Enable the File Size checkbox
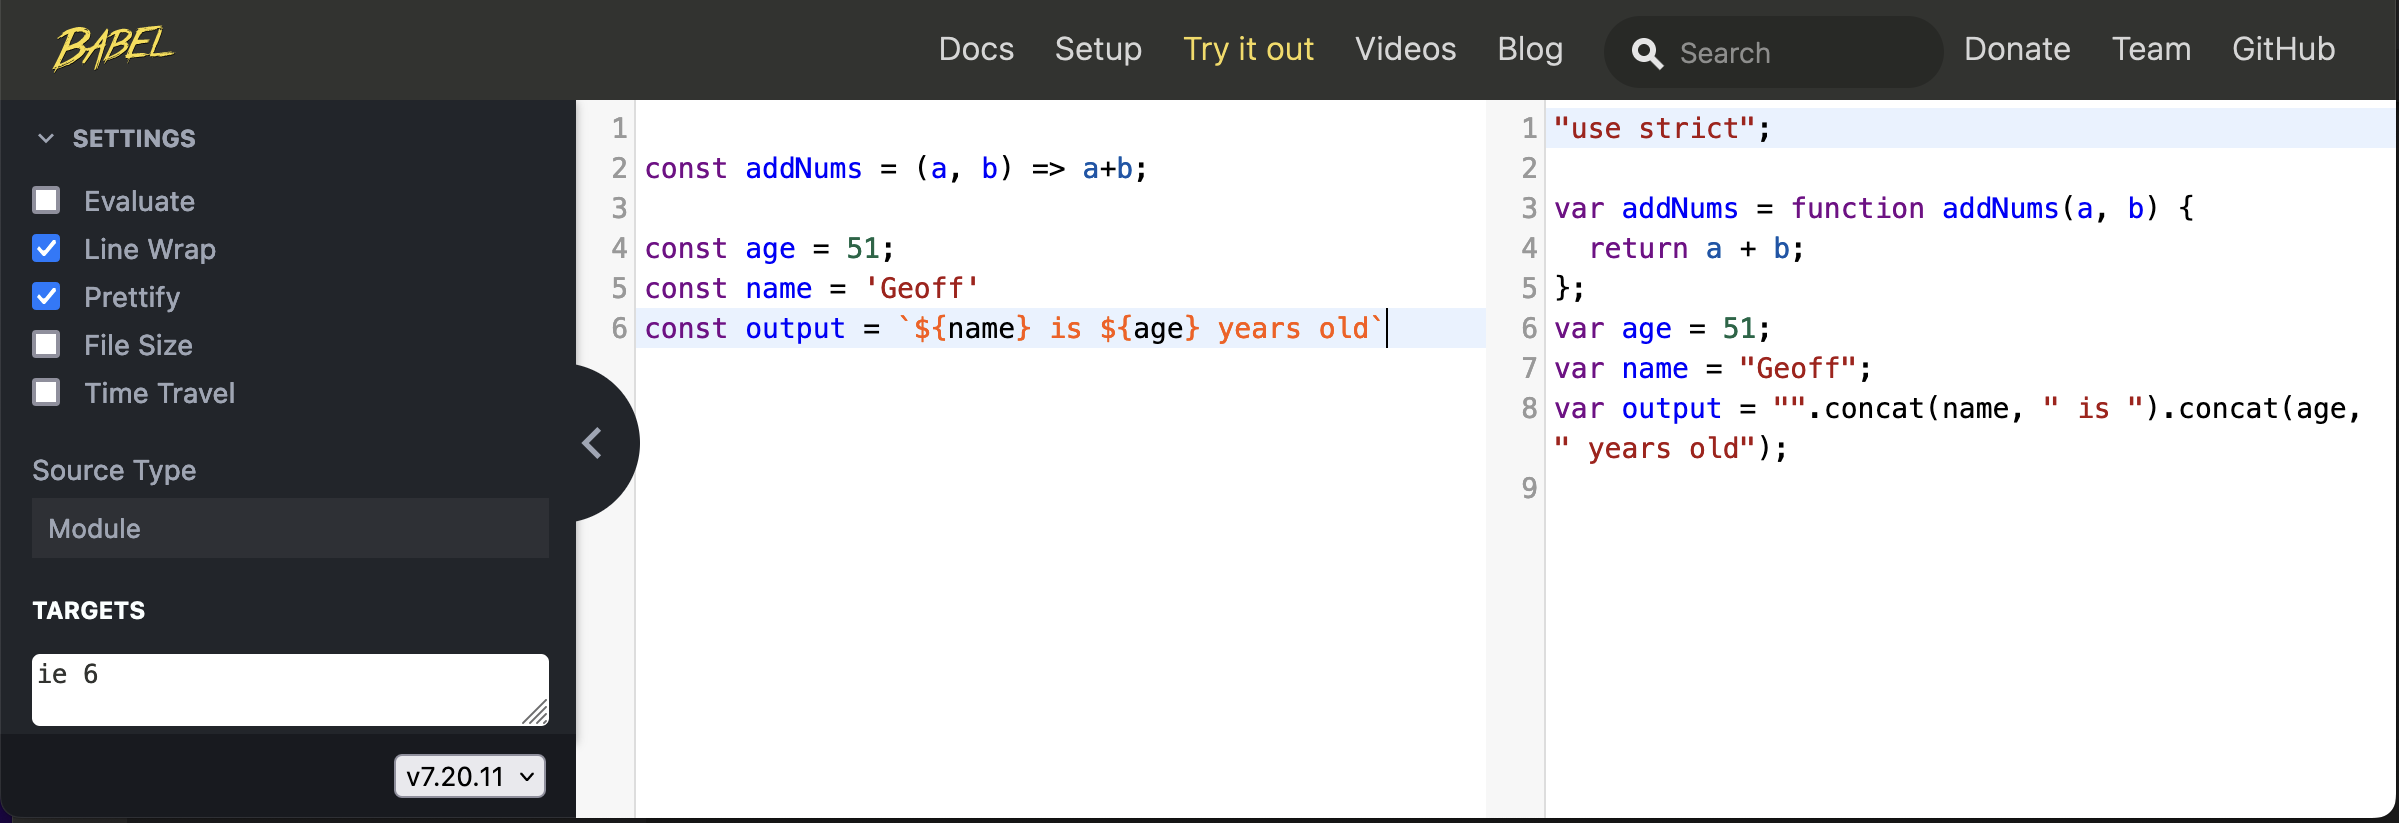The width and height of the screenshot is (2399, 823). coord(46,344)
